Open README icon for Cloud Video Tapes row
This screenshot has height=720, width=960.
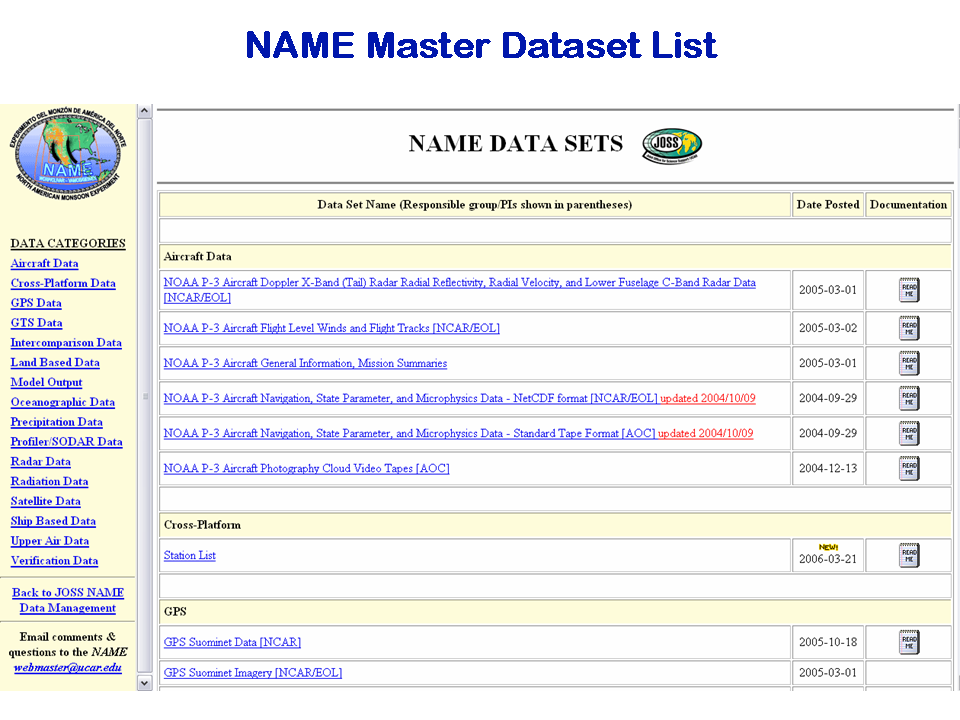point(909,468)
